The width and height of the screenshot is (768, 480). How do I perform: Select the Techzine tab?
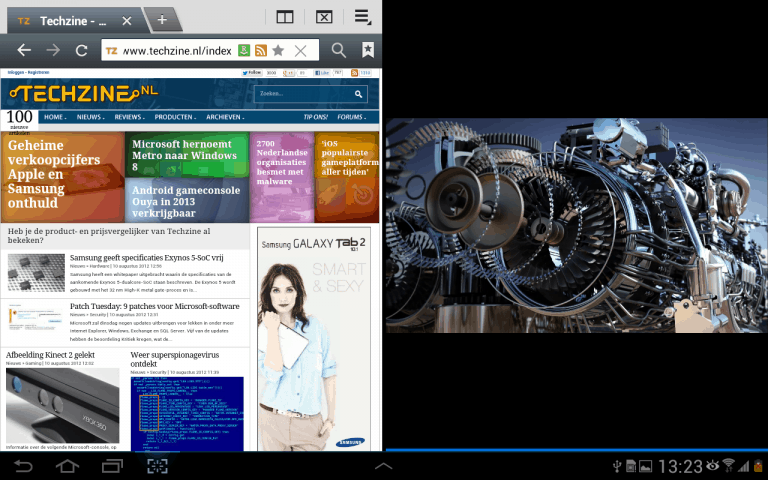pos(73,21)
